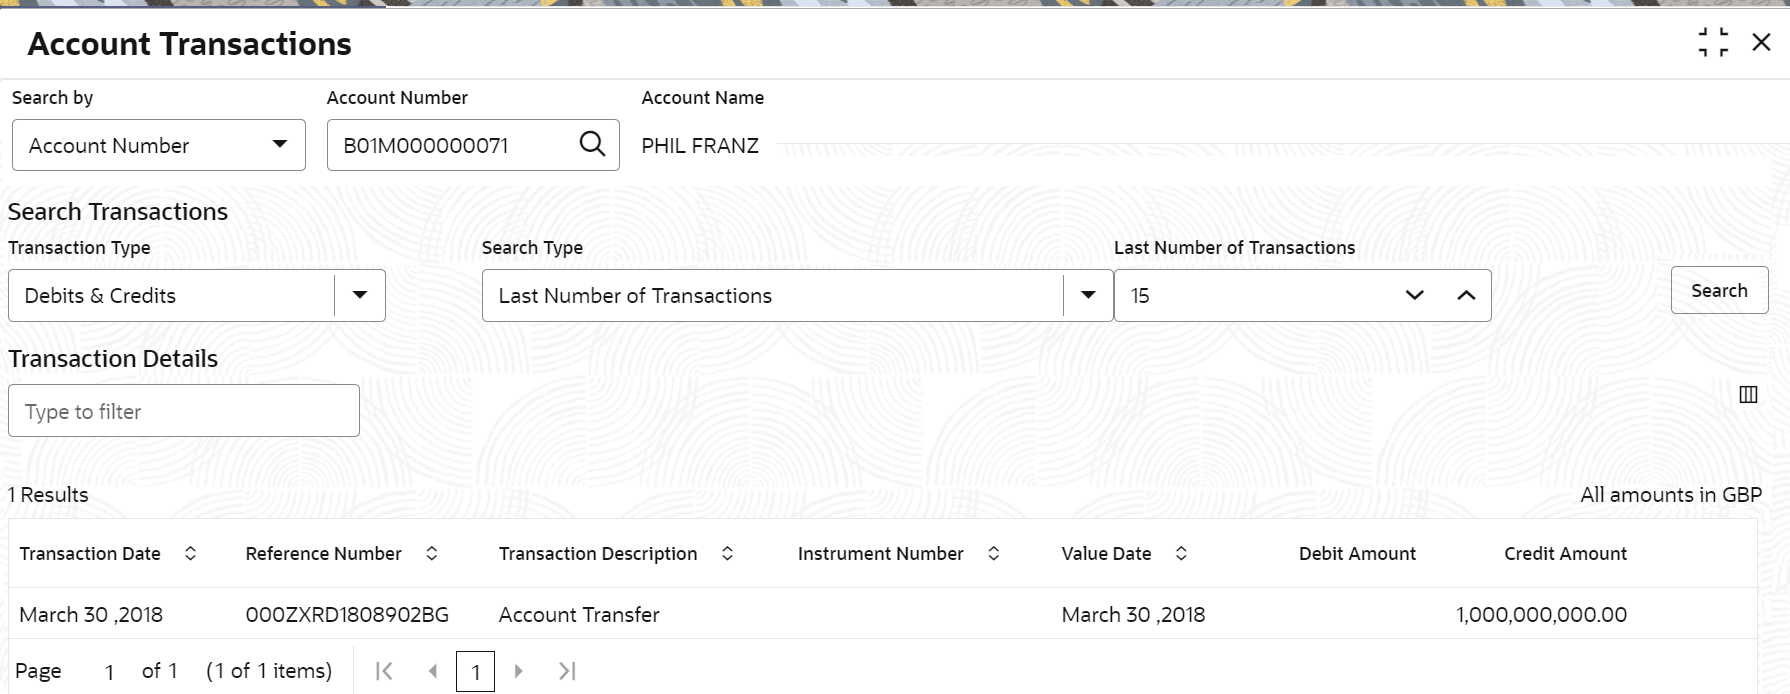Decrease the last number of transactions
This screenshot has height=694, width=1790.
[x=1414, y=295]
